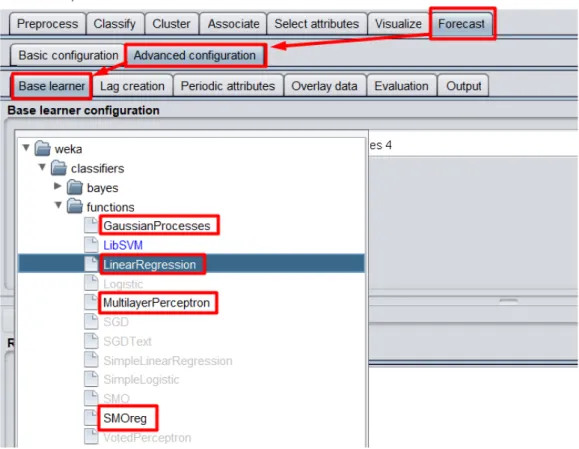Click the SimpleLogistic file icon
Viewport: 579px width, 449px height.
pyautogui.click(x=91, y=379)
